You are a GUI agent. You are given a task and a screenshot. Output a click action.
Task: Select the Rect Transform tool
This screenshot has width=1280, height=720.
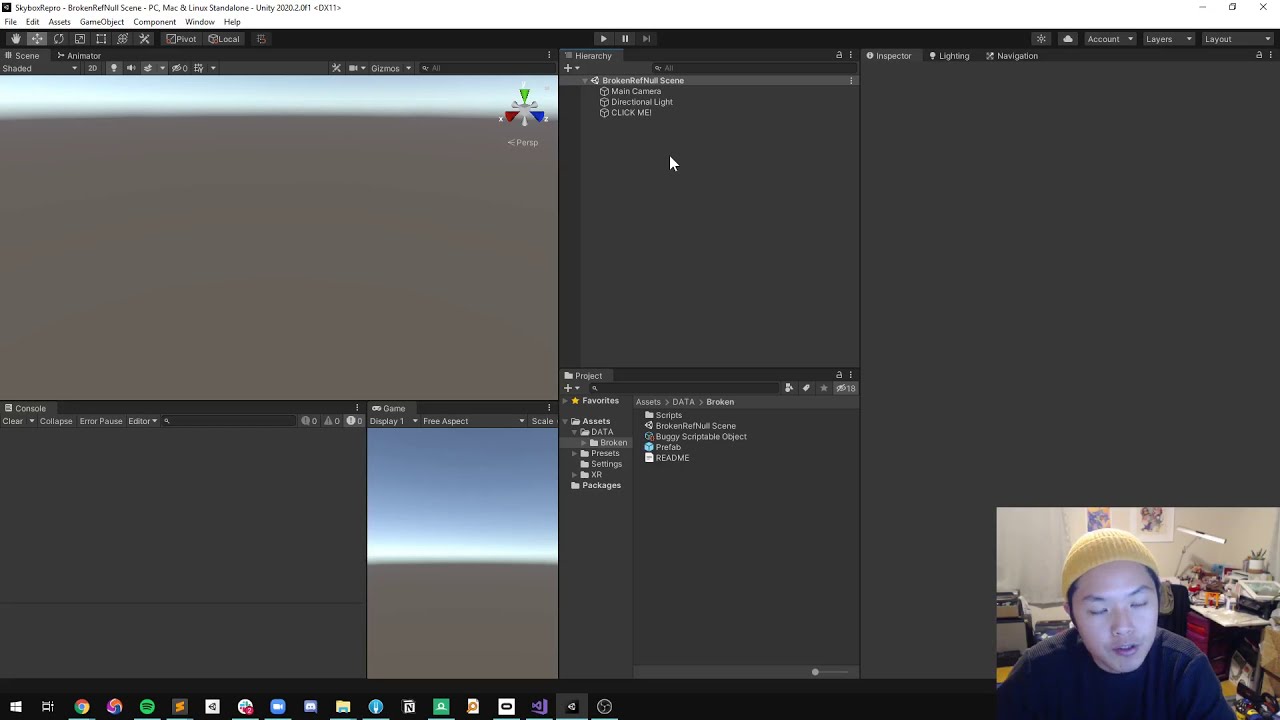pyautogui.click(x=101, y=38)
